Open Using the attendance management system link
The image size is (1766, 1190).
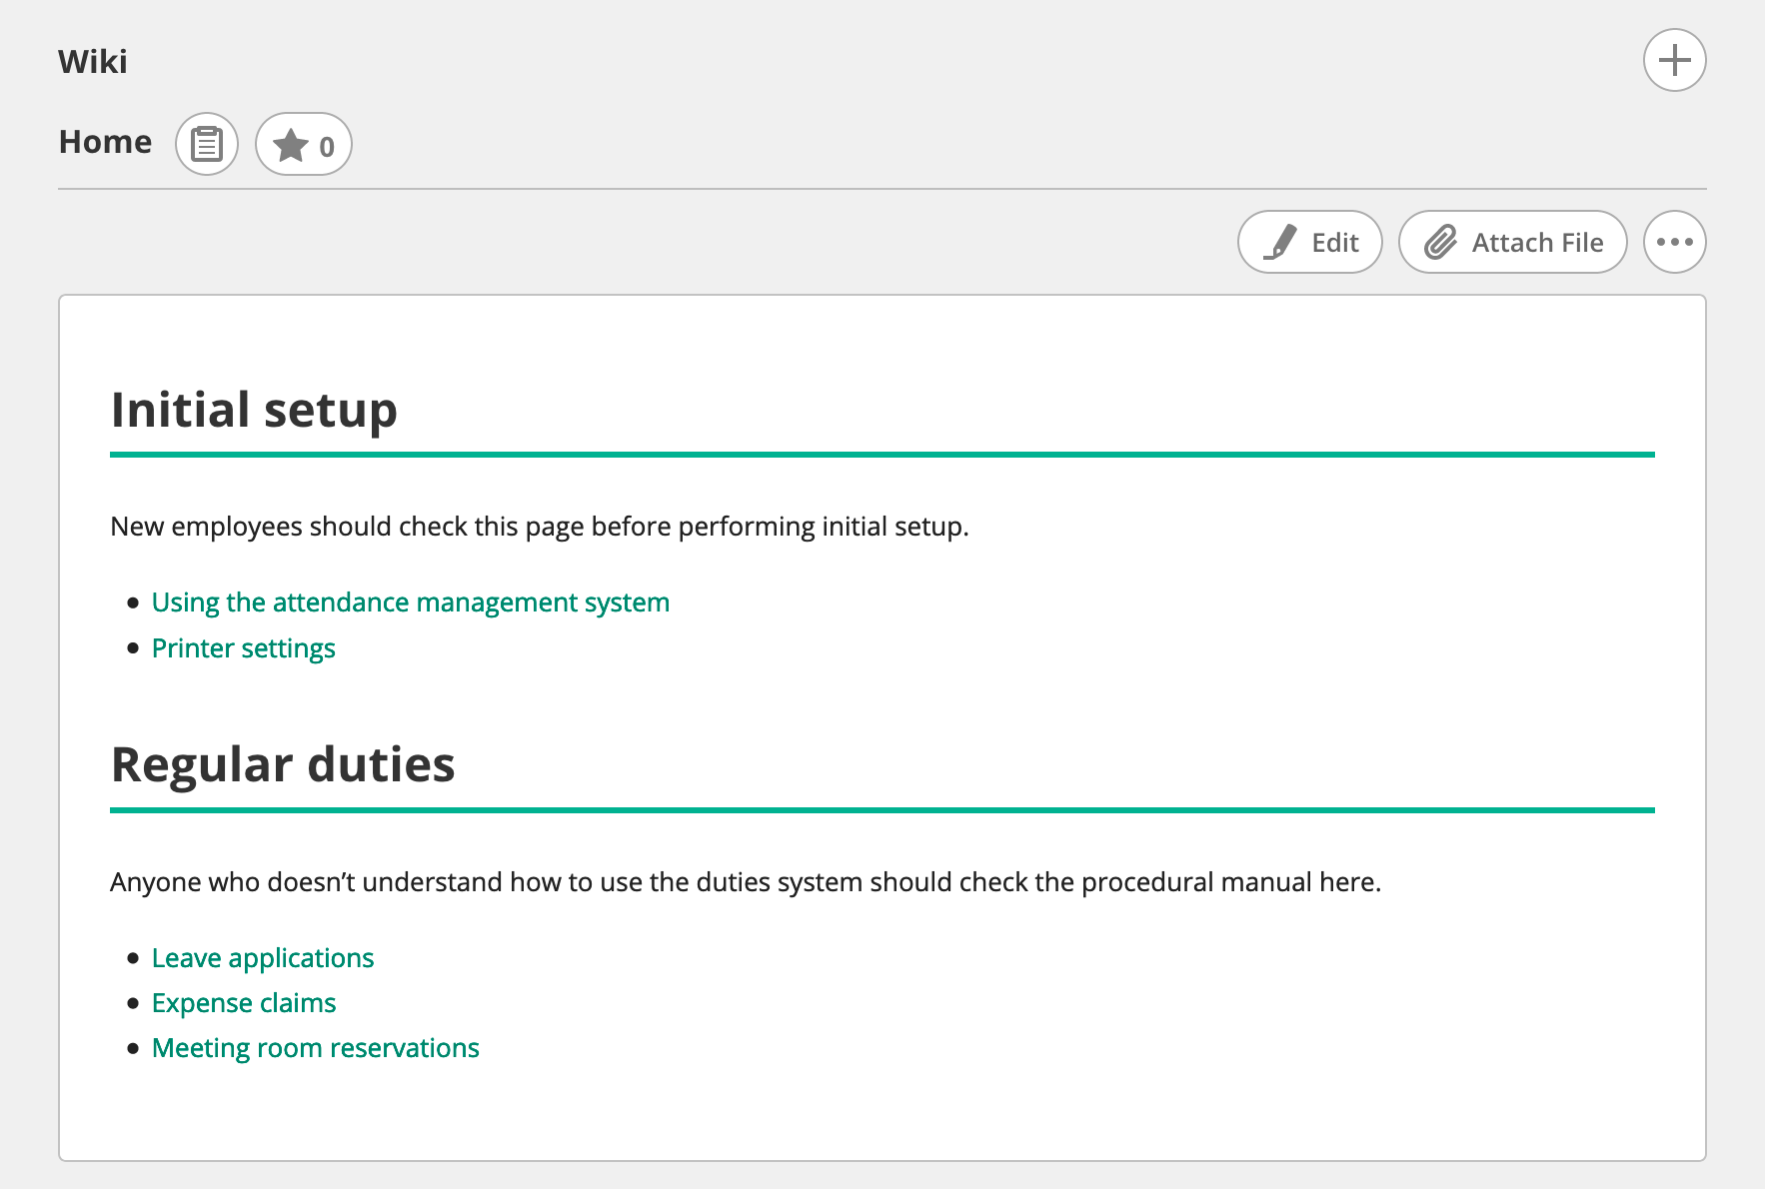(x=410, y=602)
